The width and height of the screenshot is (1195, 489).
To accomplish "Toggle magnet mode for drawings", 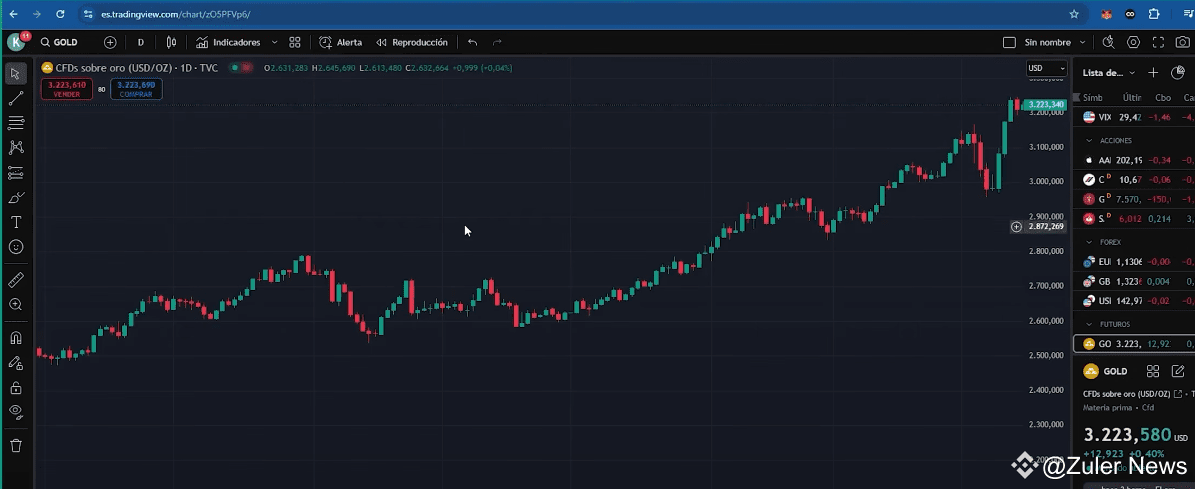I will click(x=15, y=337).
